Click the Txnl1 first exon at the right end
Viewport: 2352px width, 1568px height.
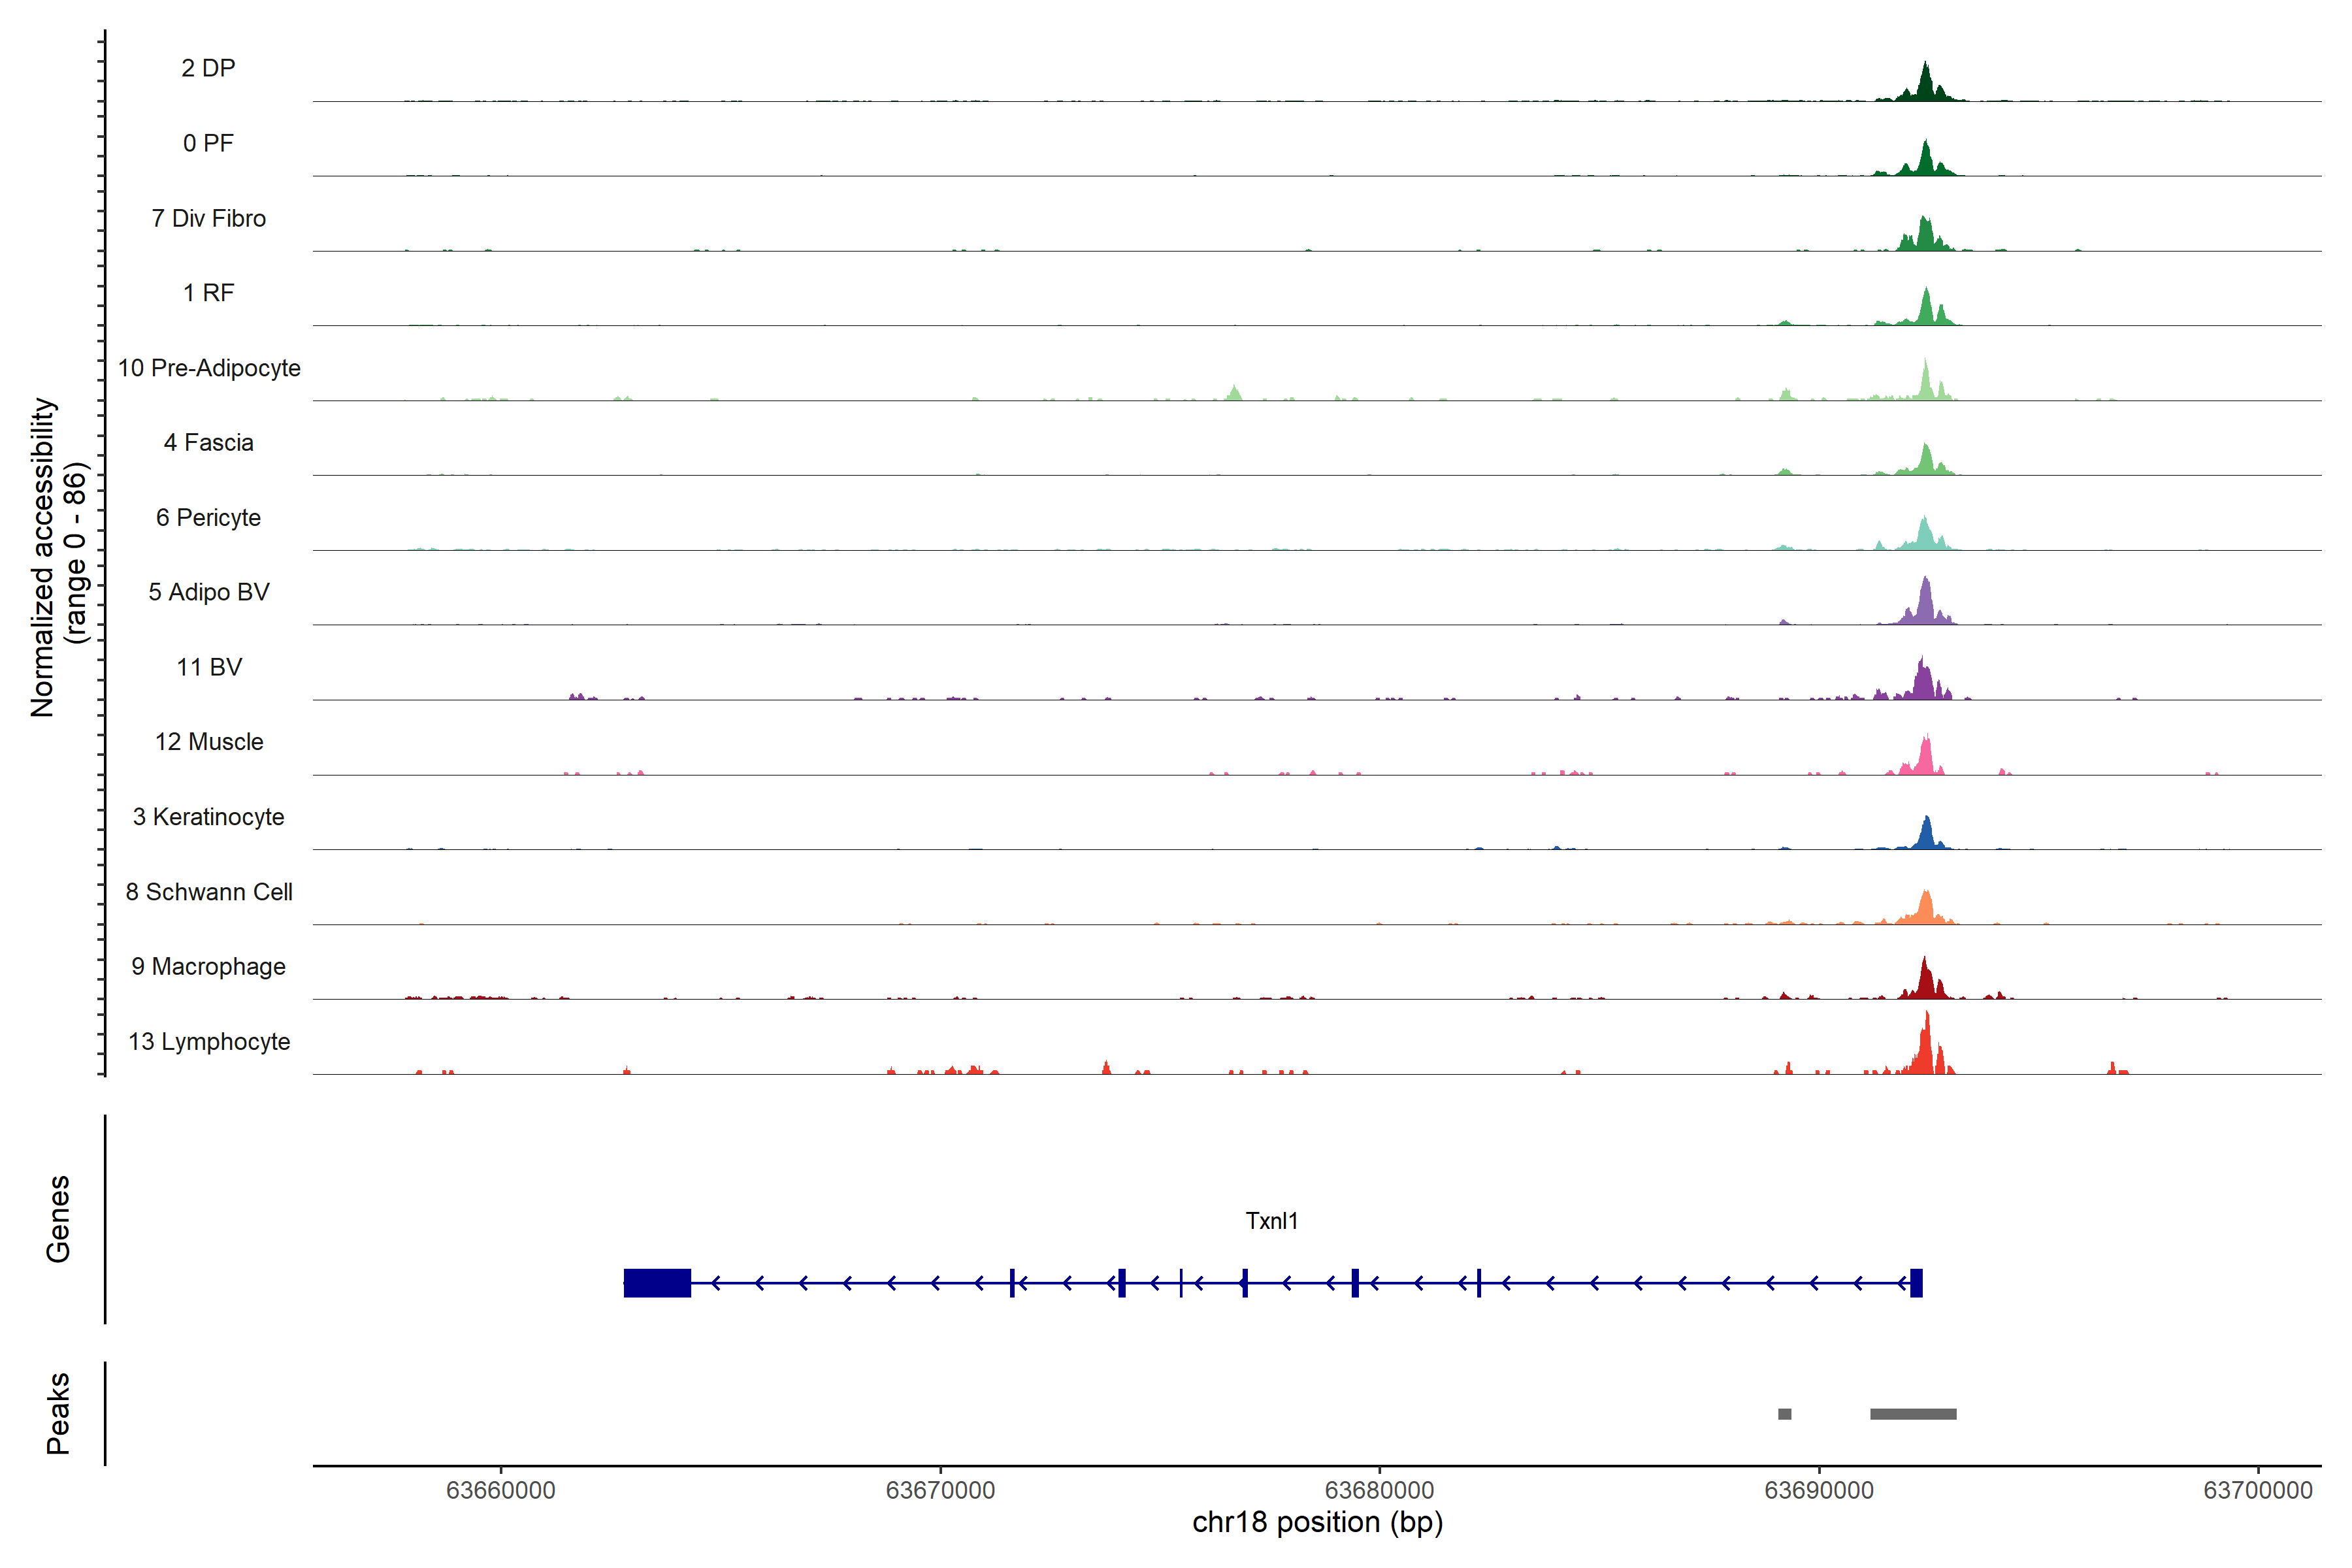pyautogui.click(x=1916, y=1282)
